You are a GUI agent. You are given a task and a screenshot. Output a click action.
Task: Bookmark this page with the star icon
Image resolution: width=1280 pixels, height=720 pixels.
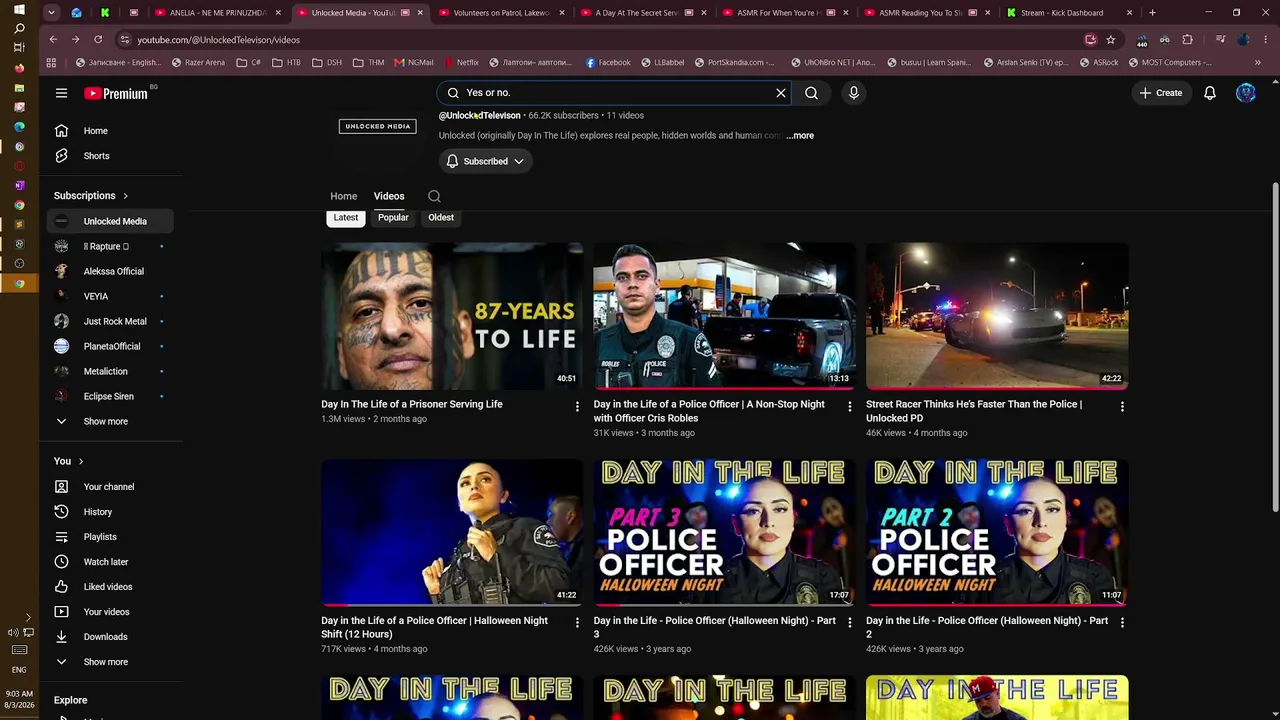pyautogui.click(x=1110, y=39)
